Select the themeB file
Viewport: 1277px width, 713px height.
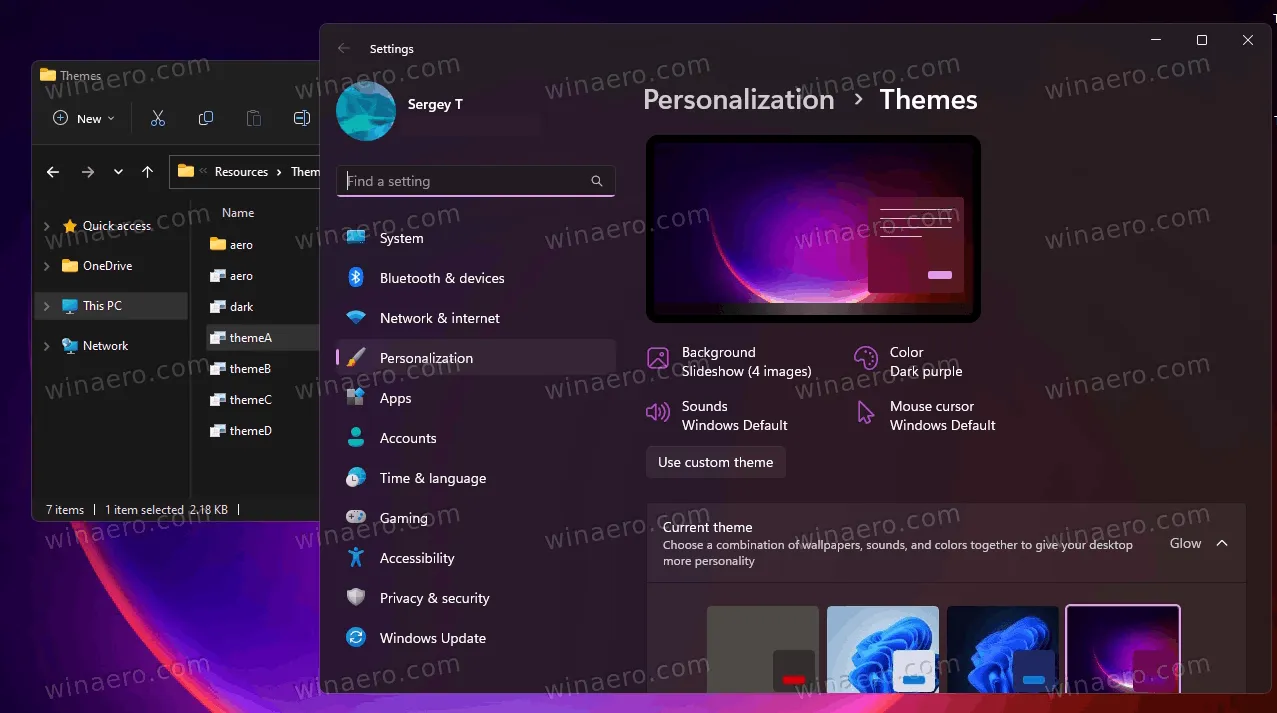(241, 369)
